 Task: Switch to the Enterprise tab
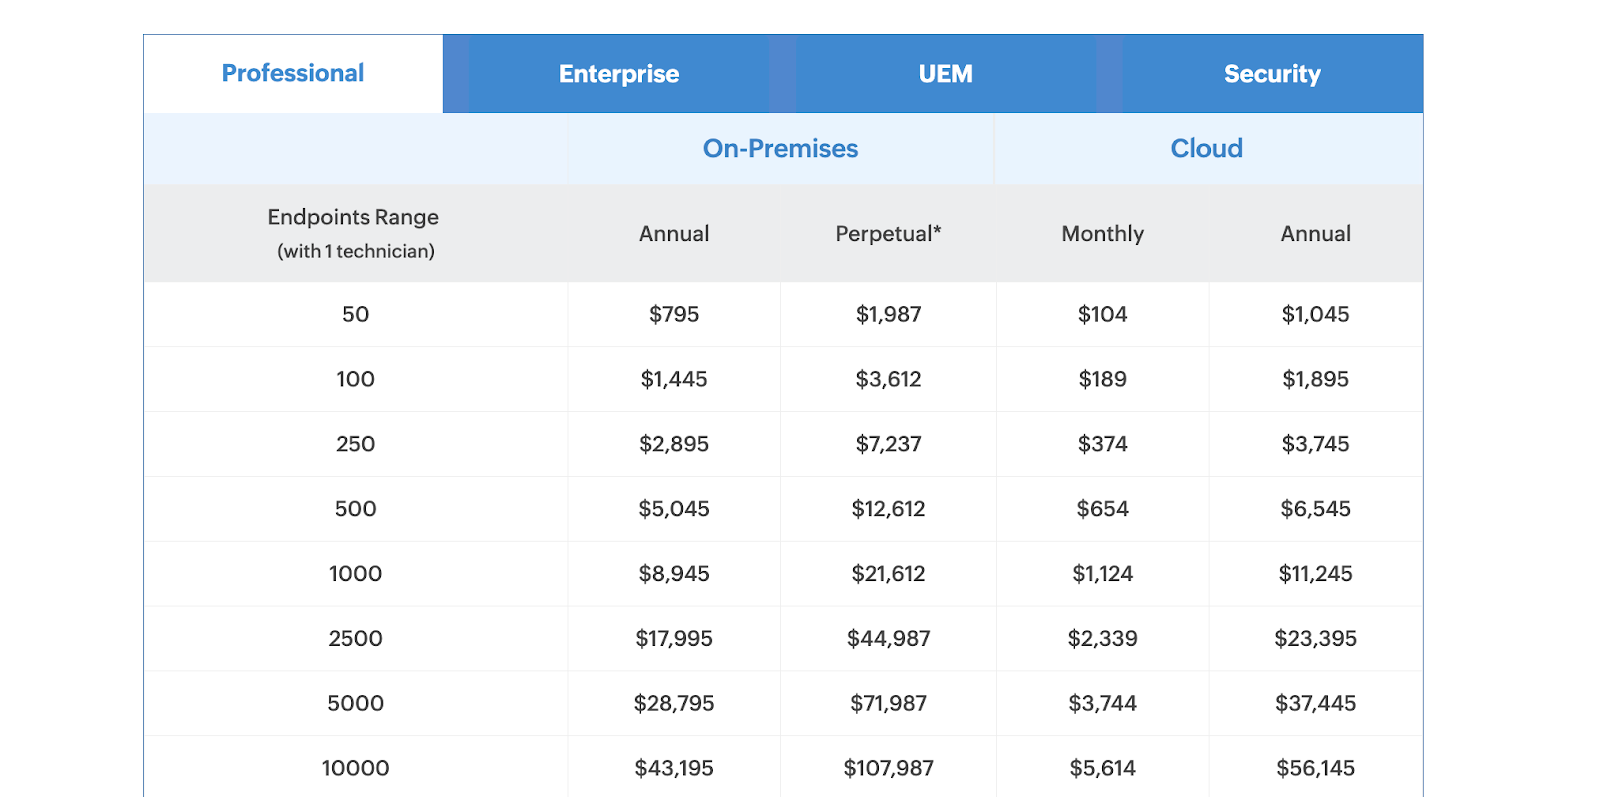tap(619, 74)
